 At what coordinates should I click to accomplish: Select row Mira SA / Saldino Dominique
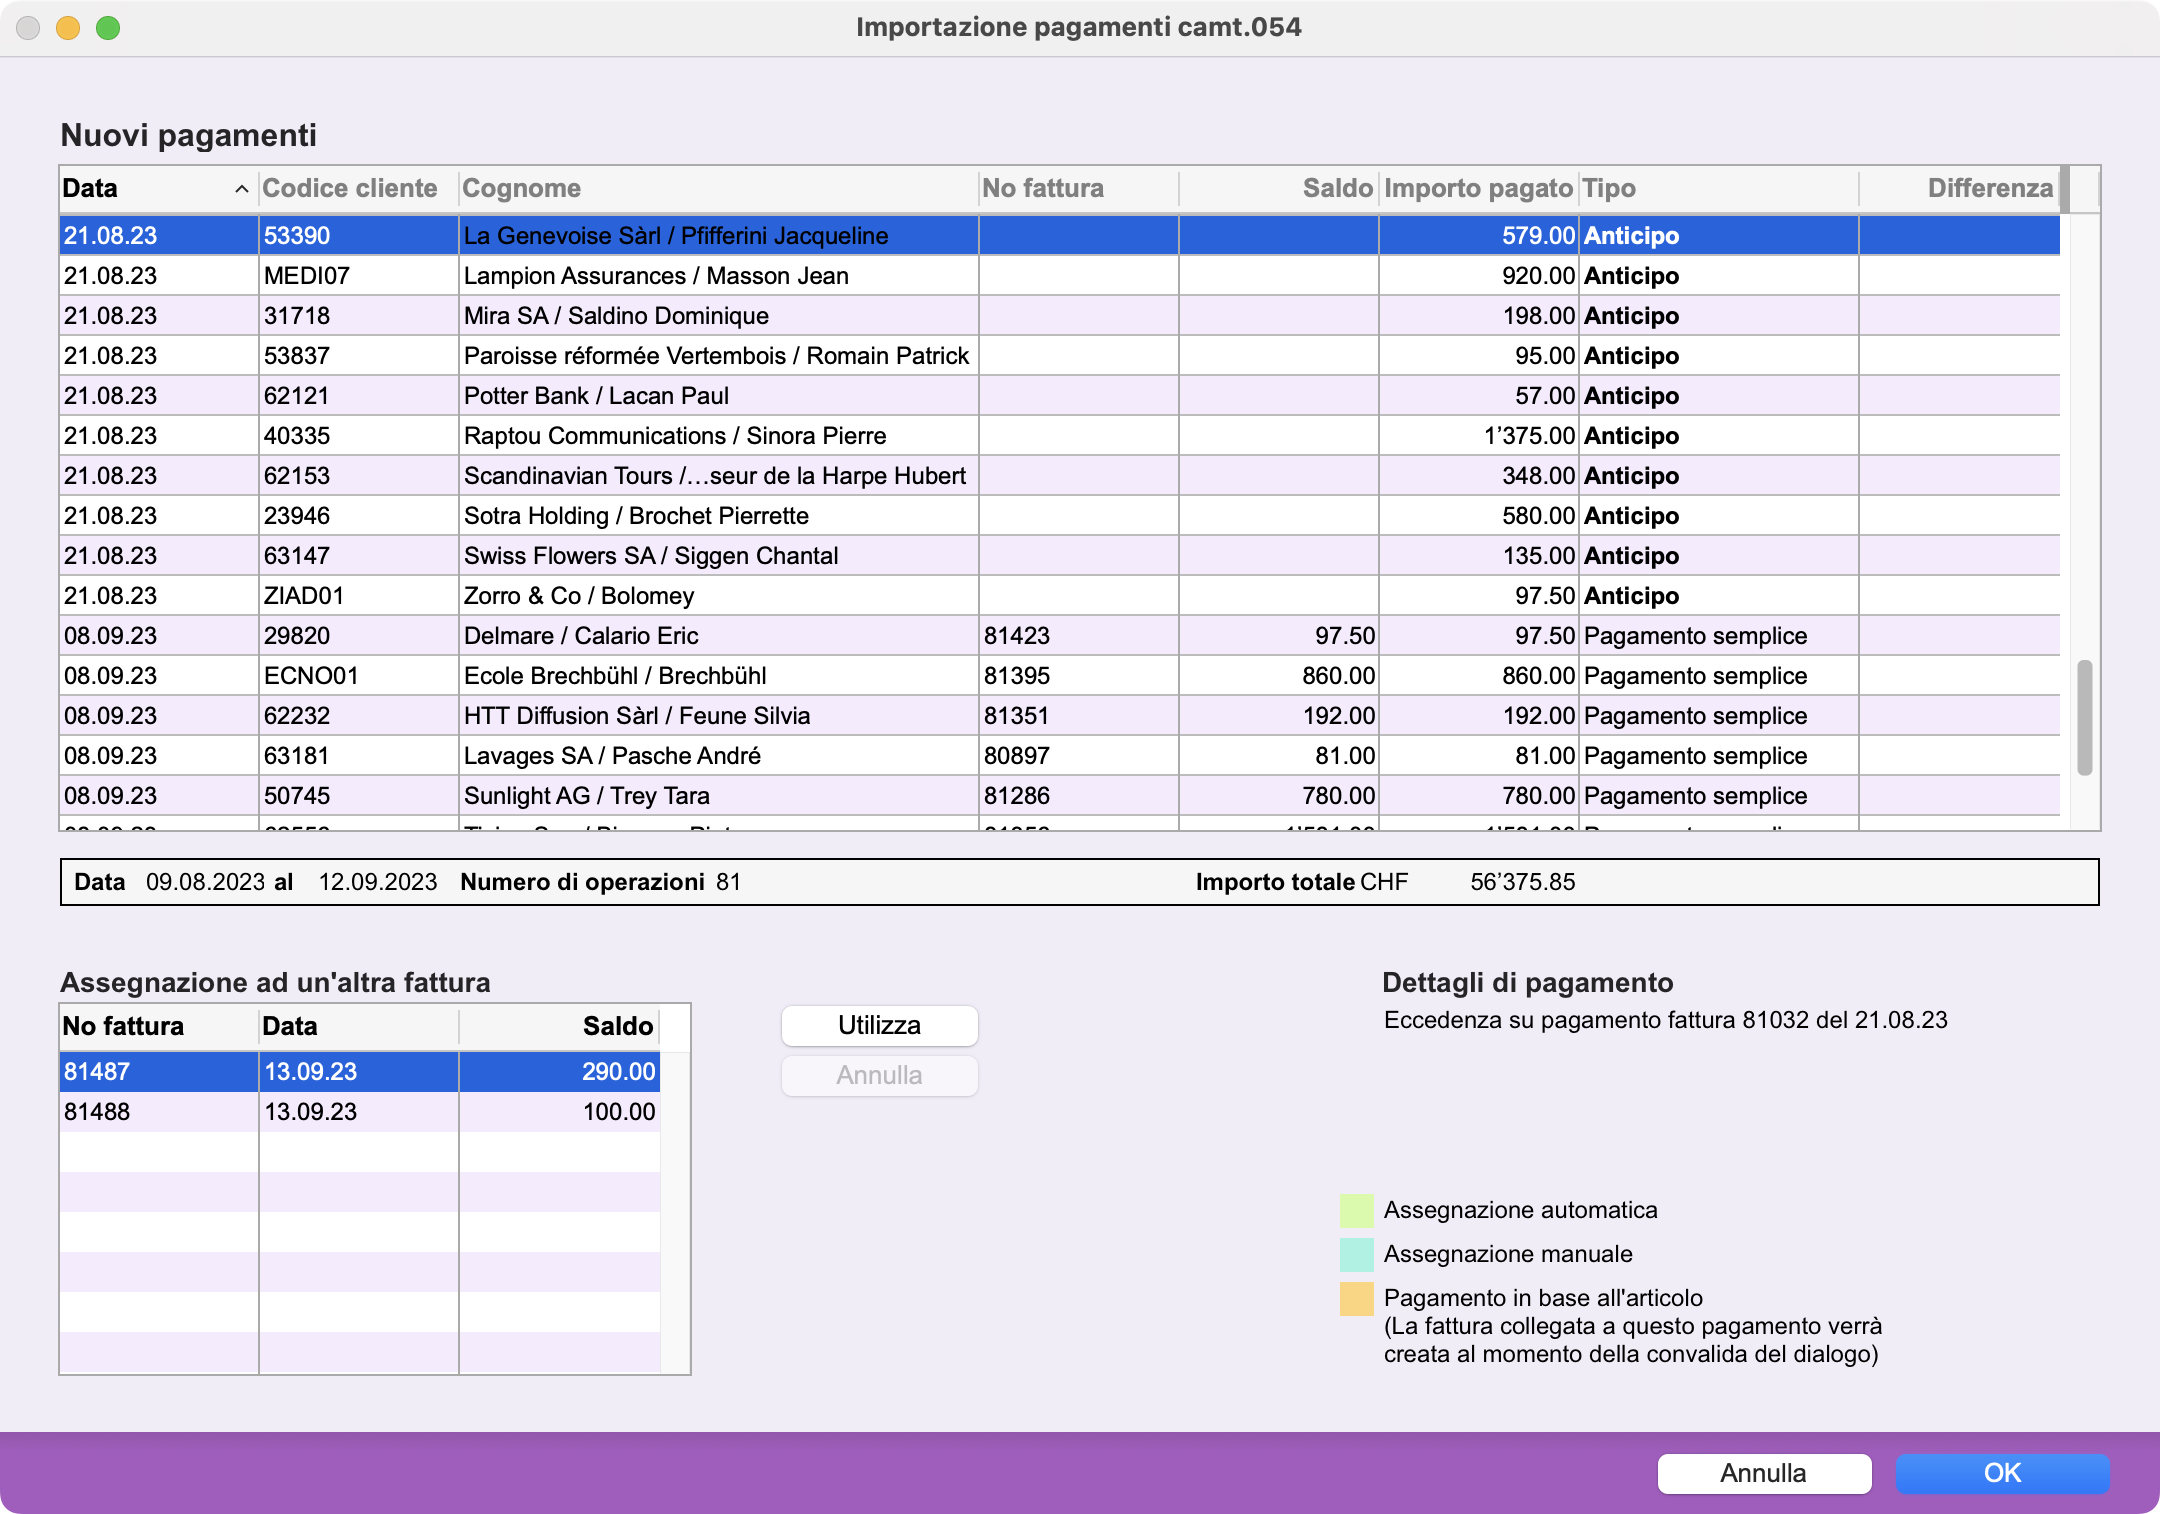(x=1060, y=315)
